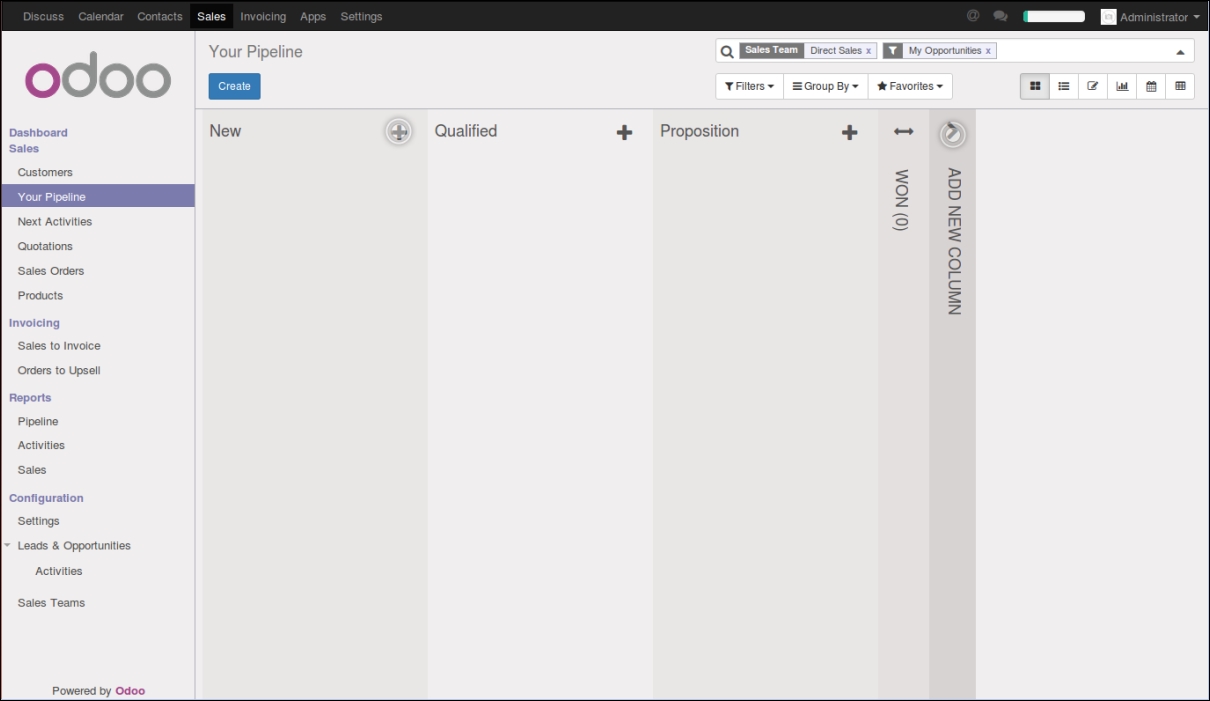Switch to Kanban view icon
1210x701 pixels.
point(1035,86)
